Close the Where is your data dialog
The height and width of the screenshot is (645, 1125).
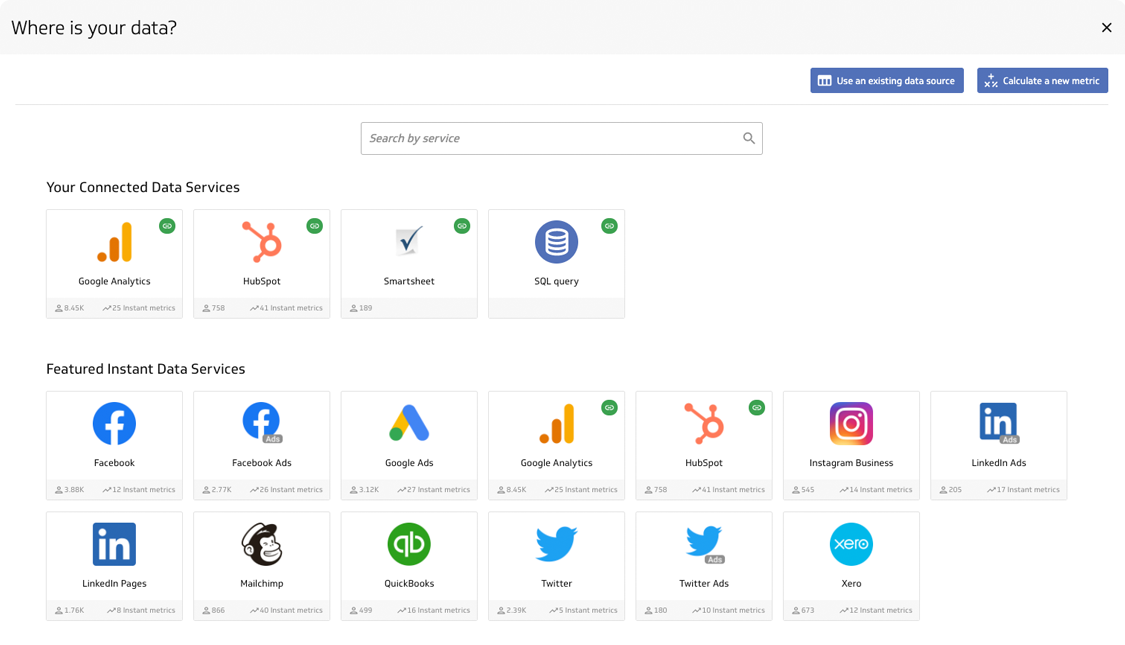pos(1106,27)
